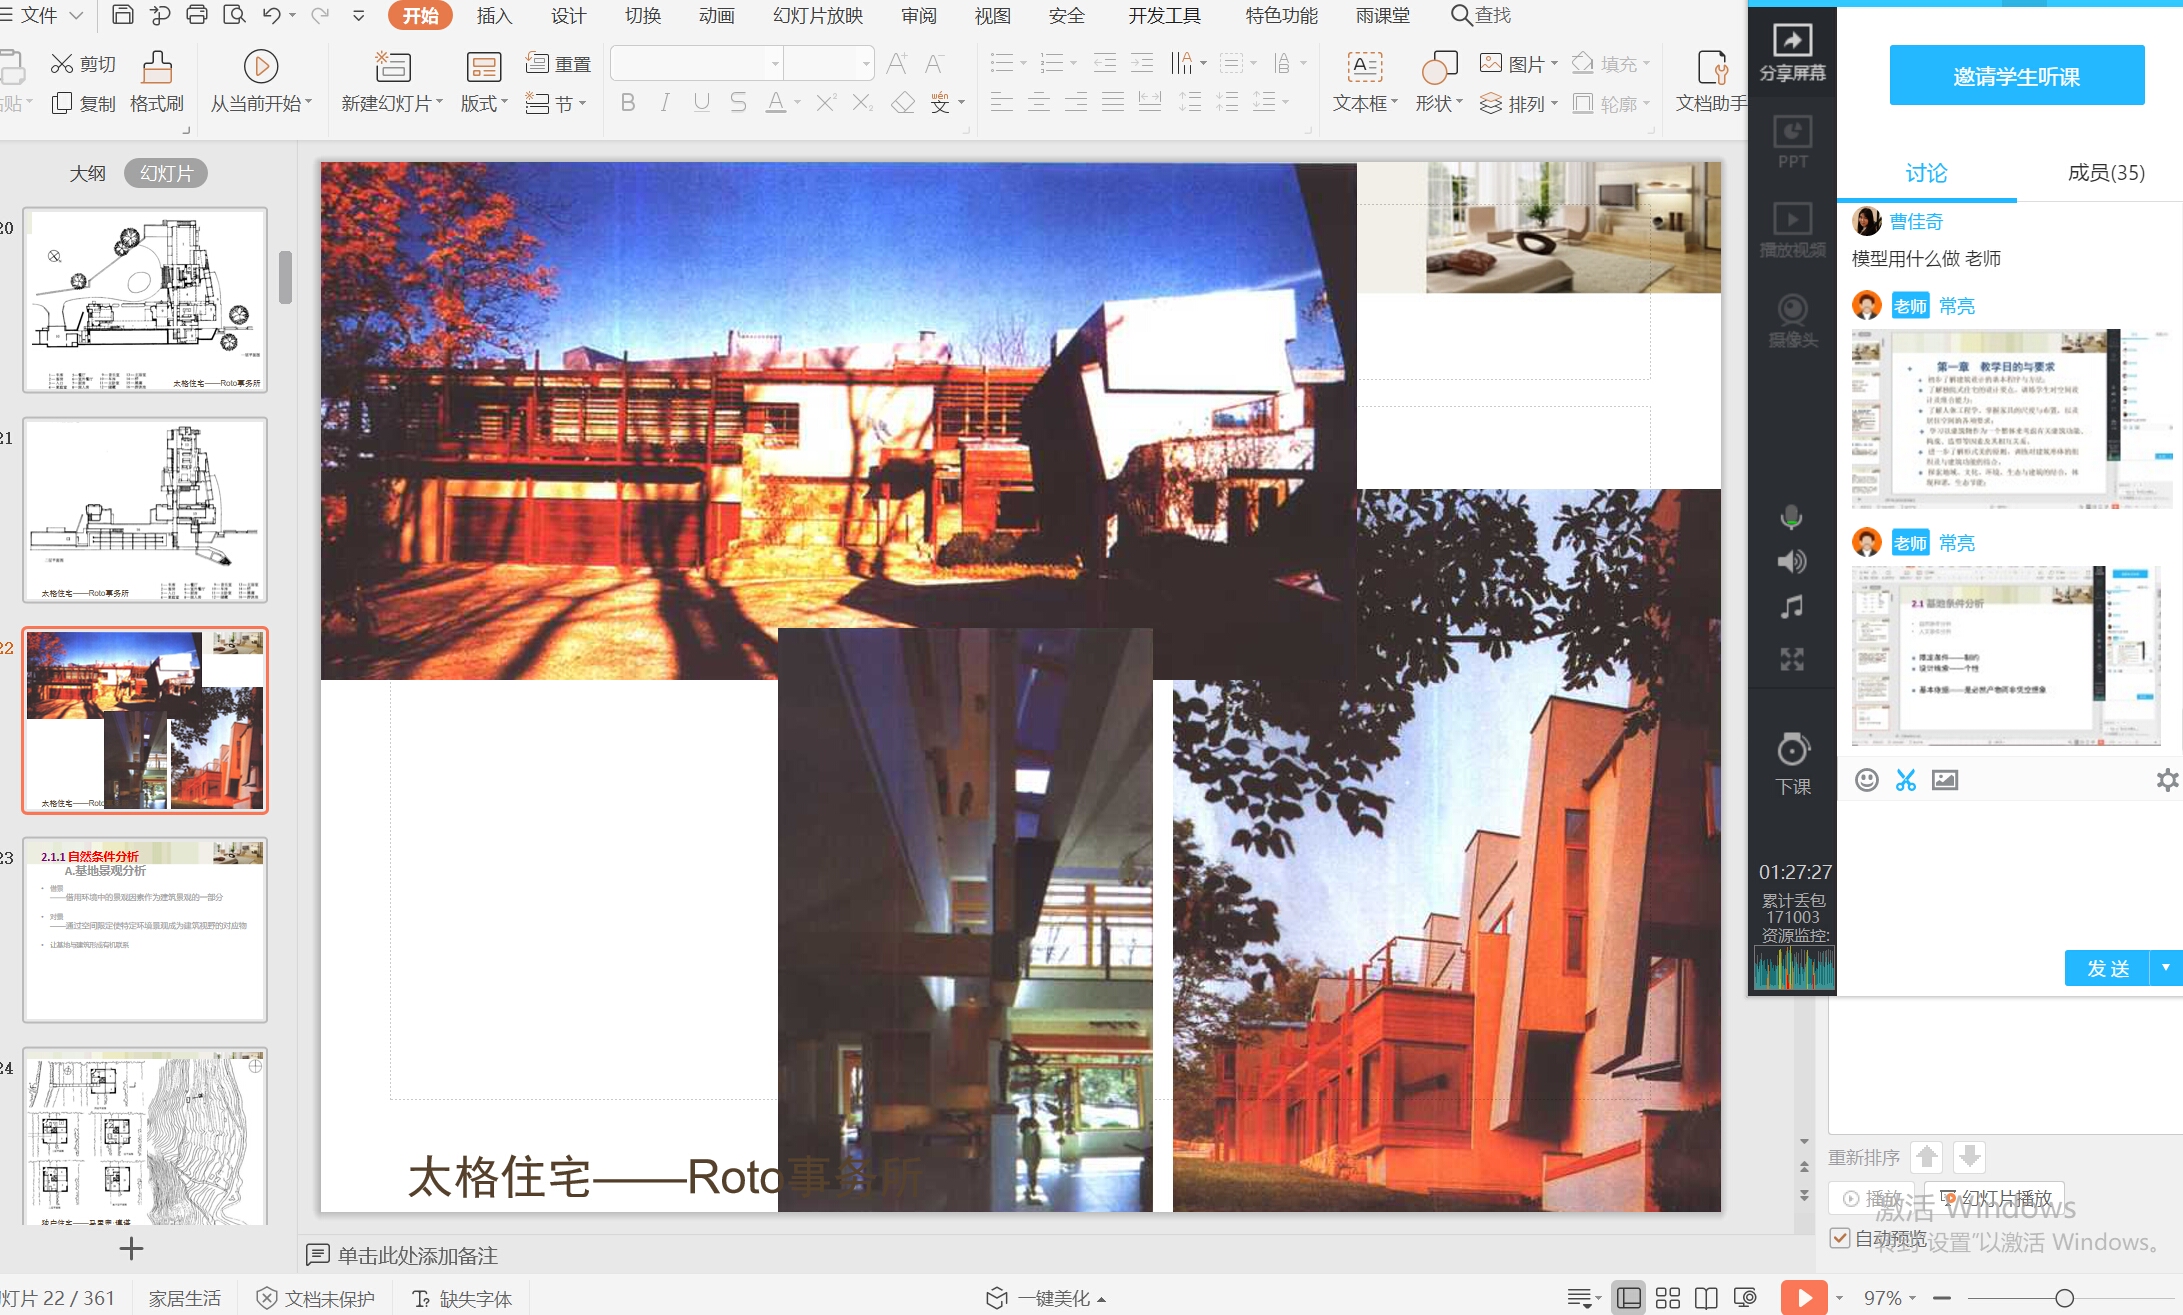The image size is (2183, 1315).
Task: Increase font size icon
Action: (x=897, y=64)
